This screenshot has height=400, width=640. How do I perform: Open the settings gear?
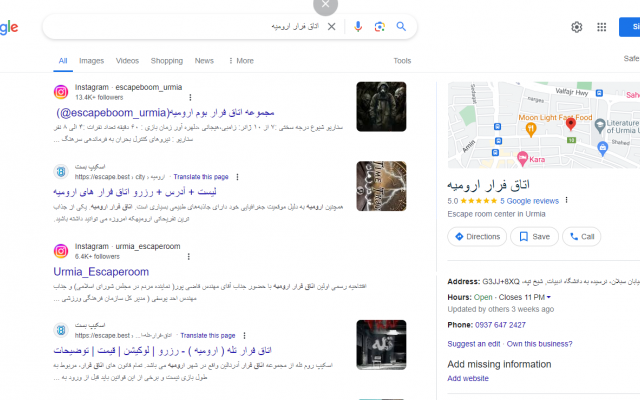click(576, 27)
